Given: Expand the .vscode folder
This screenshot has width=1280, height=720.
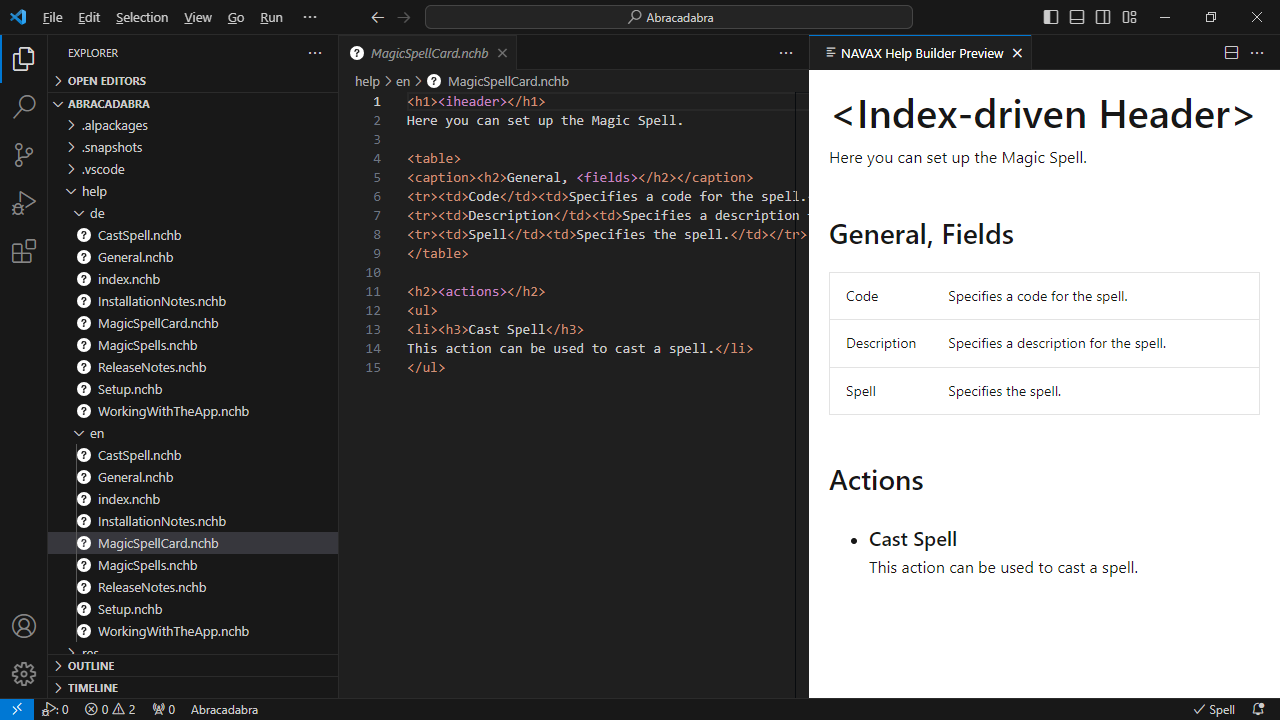Looking at the screenshot, I should pyautogui.click(x=103, y=169).
